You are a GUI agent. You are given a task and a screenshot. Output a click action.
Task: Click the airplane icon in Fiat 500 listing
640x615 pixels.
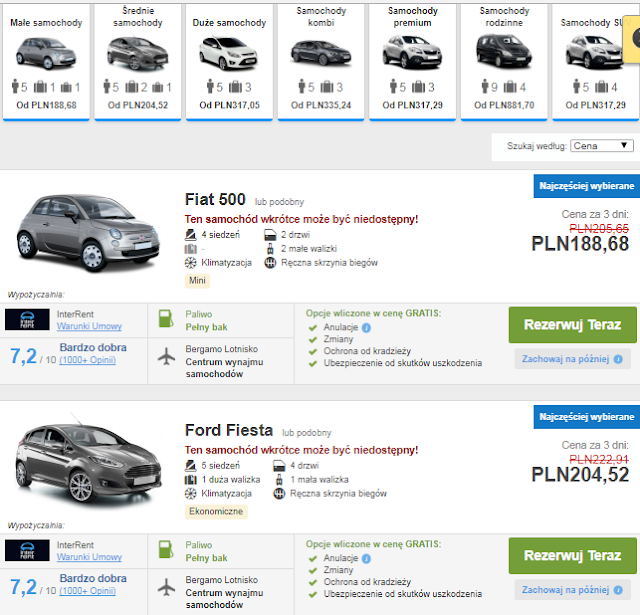tap(167, 357)
